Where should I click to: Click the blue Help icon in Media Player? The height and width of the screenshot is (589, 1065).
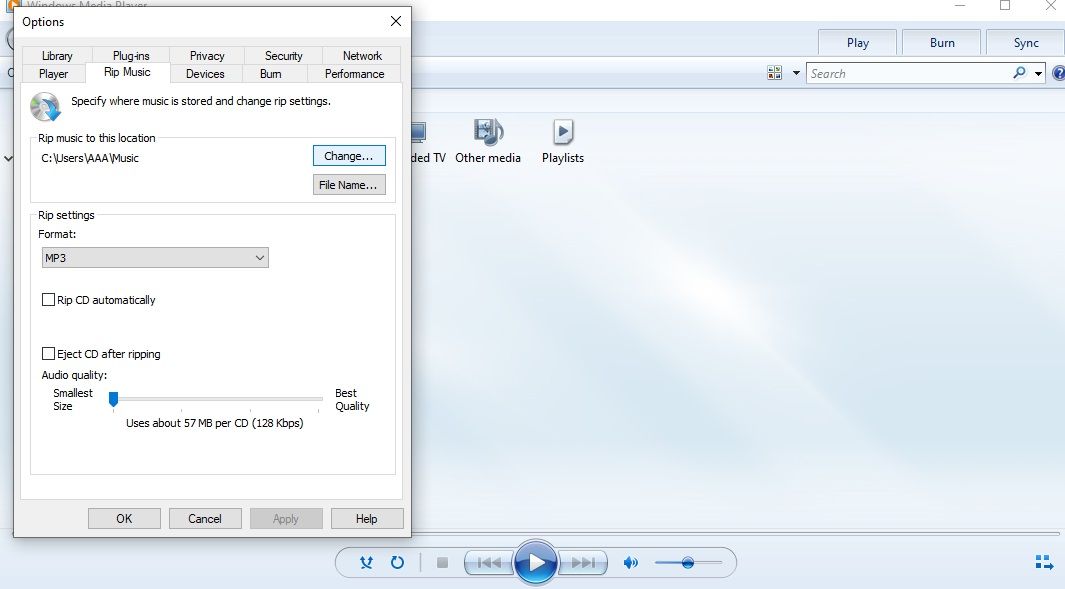click(1058, 73)
